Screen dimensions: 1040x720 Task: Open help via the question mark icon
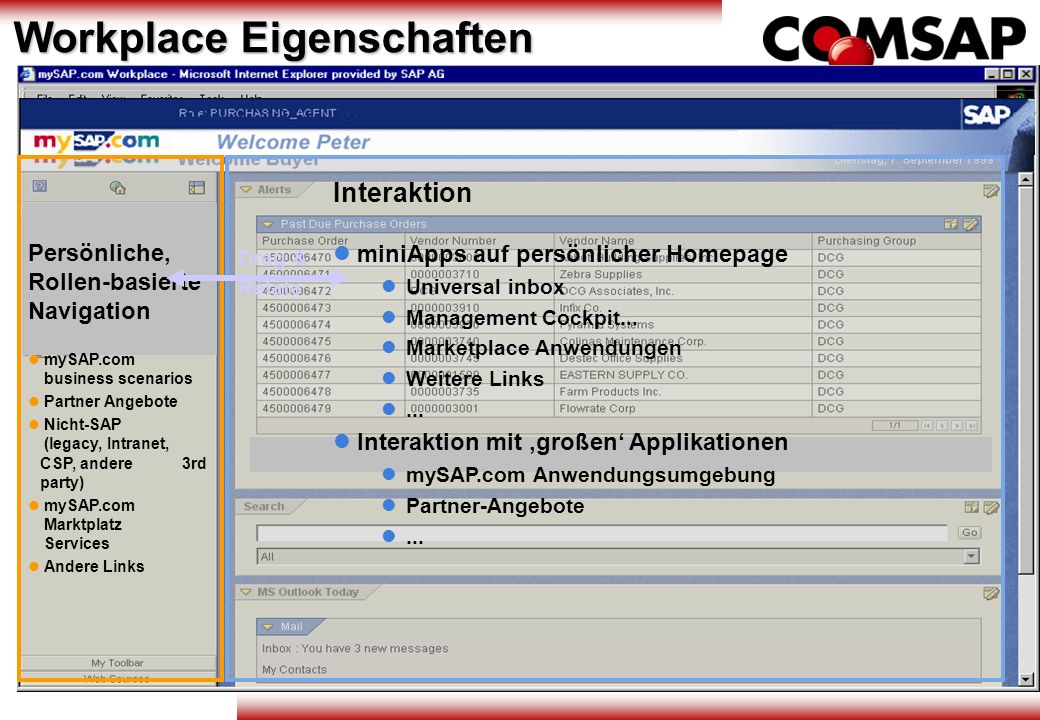40,186
